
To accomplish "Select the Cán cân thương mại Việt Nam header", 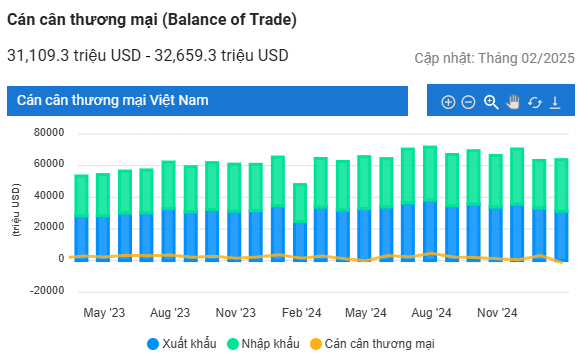I will (x=207, y=101).
